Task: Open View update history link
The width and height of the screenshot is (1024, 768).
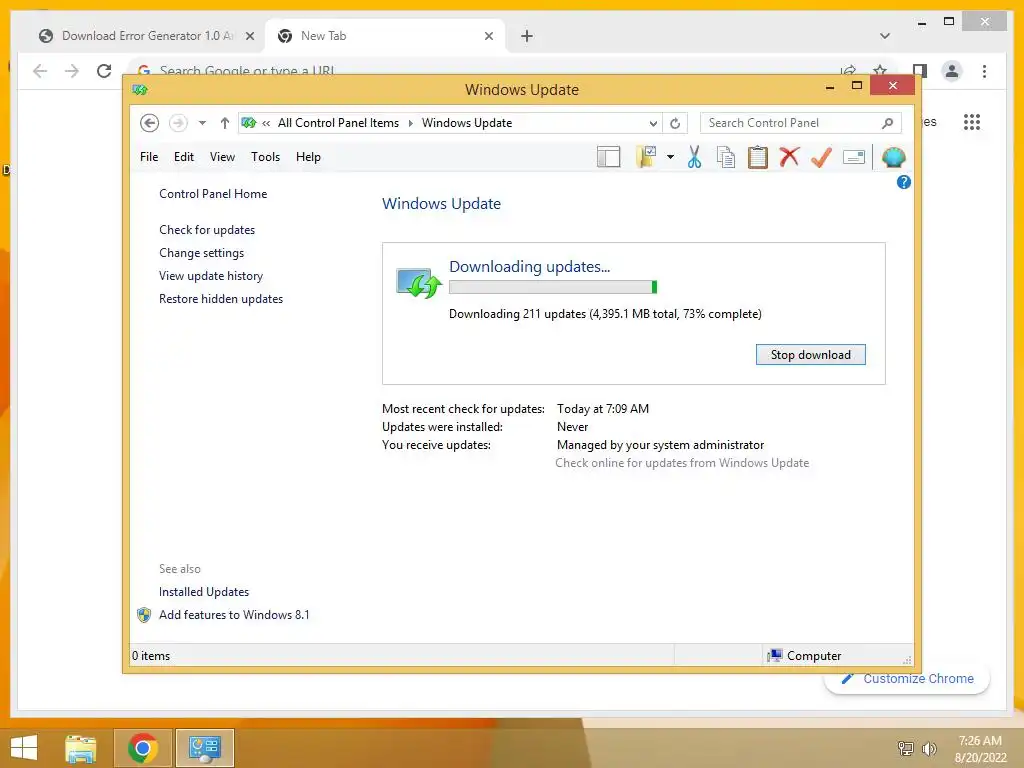Action: coord(211,276)
